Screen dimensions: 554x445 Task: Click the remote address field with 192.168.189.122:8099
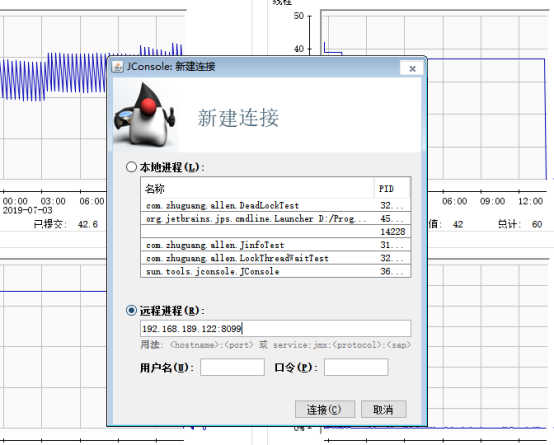(x=276, y=329)
